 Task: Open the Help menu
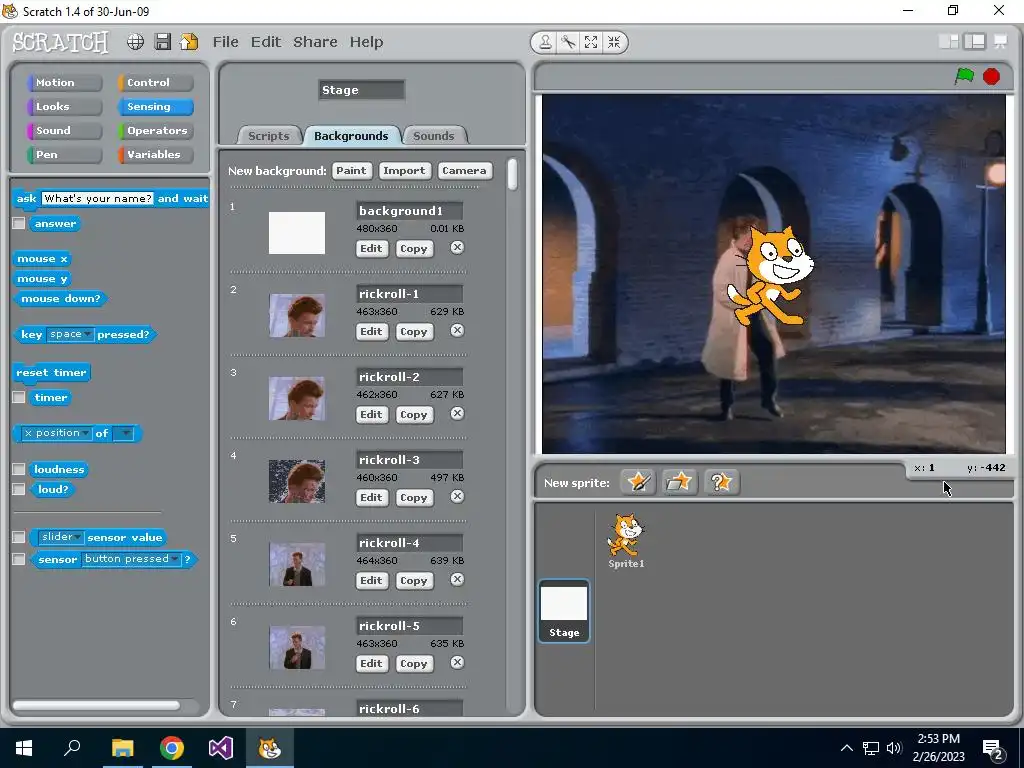[x=366, y=42]
